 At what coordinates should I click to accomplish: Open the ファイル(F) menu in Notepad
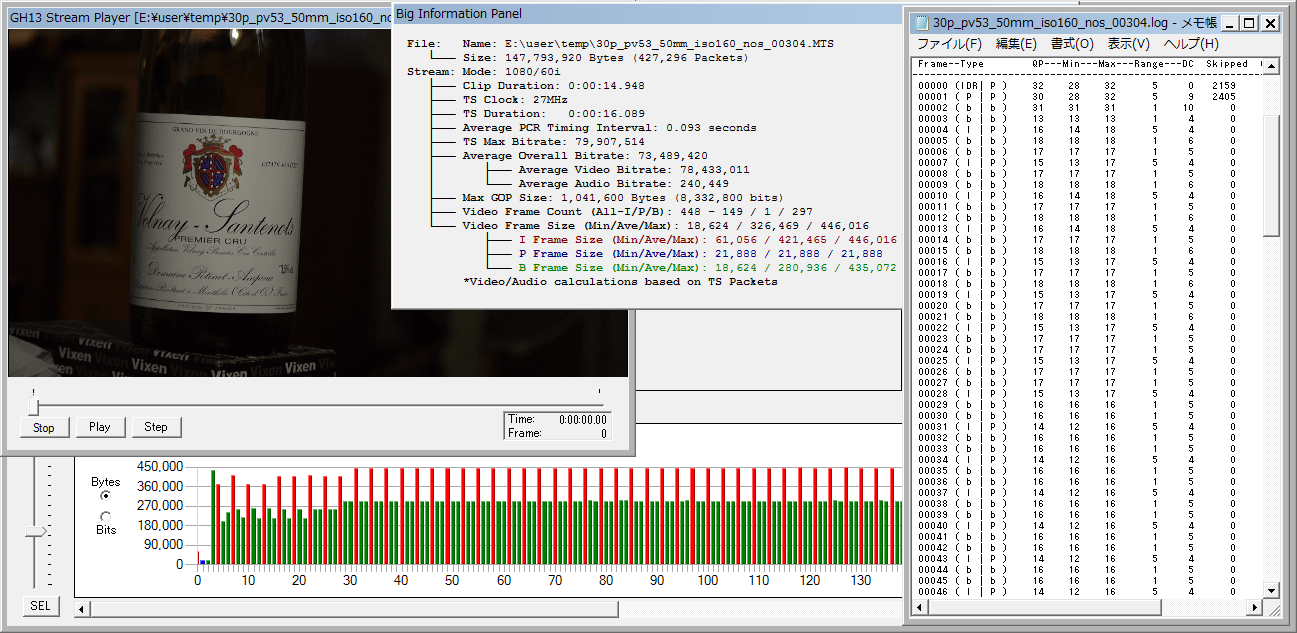949,44
